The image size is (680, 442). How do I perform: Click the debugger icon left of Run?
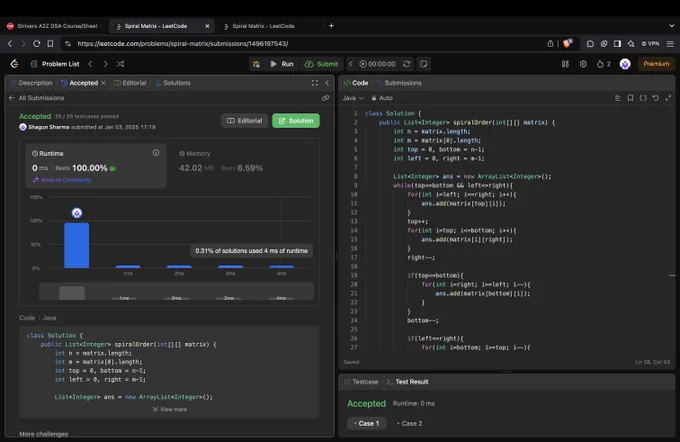pyautogui.click(x=256, y=64)
